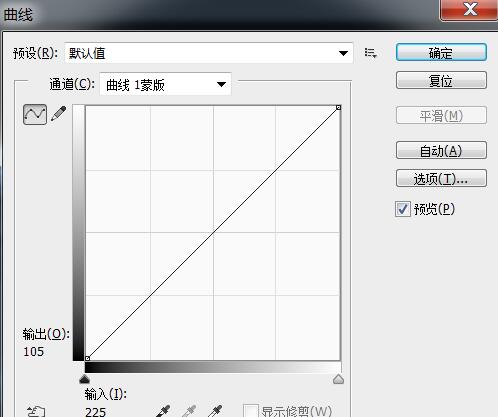The width and height of the screenshot is (498, 417).
Task: Open the preset options menu icon
Action: click(x=370, y=53)
